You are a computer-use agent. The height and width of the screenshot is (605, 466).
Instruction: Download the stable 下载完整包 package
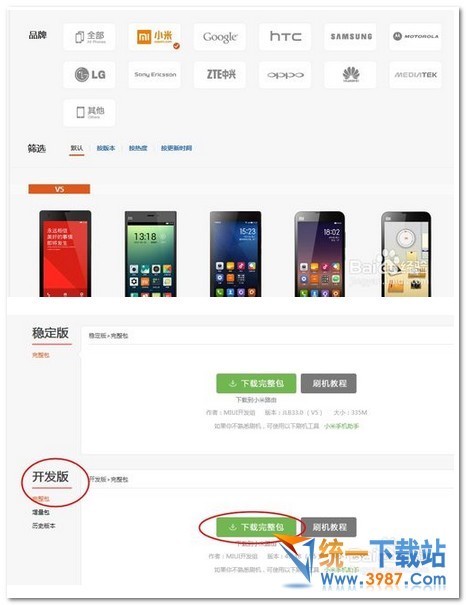(x=256, y=383)
